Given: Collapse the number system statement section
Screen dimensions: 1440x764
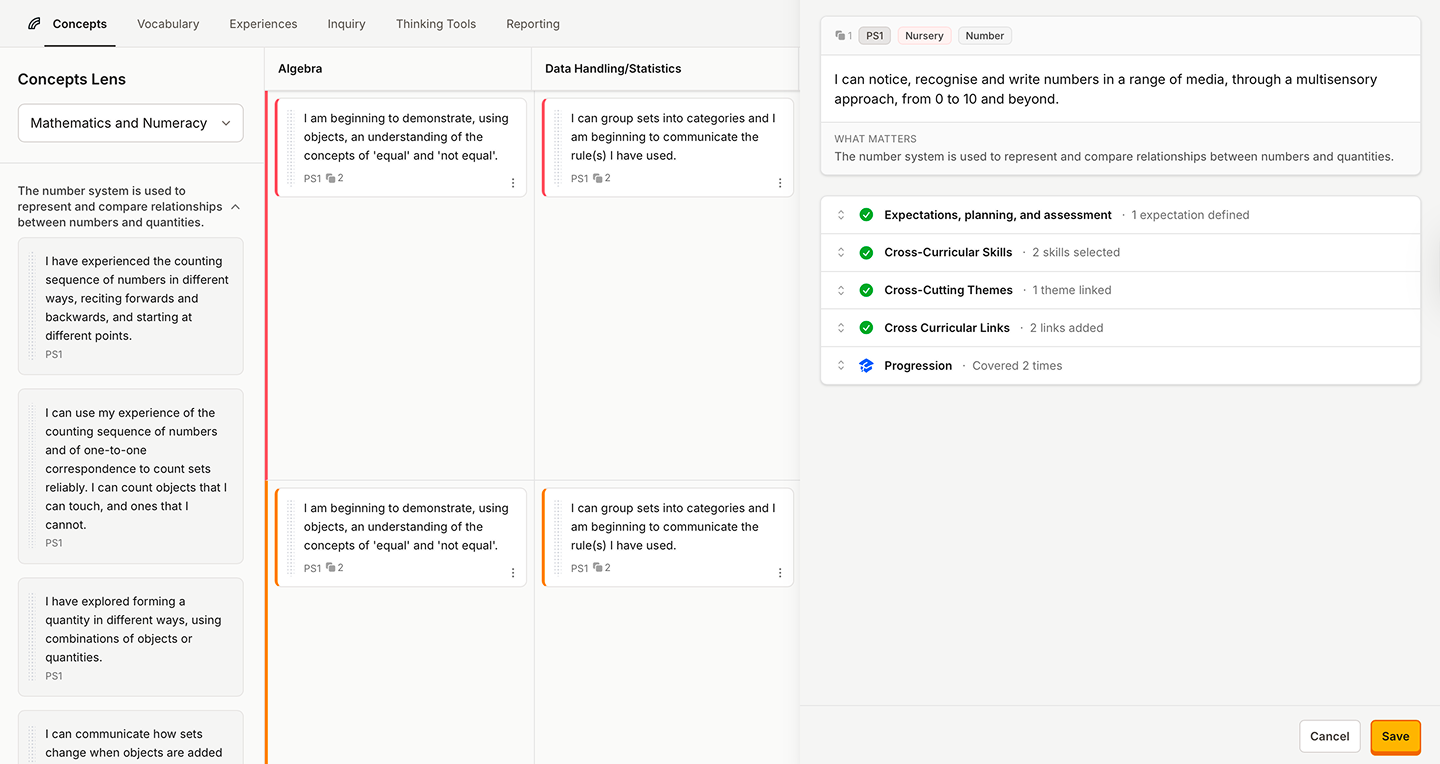Looking at the screenshot, I should [x=235, y=207].
